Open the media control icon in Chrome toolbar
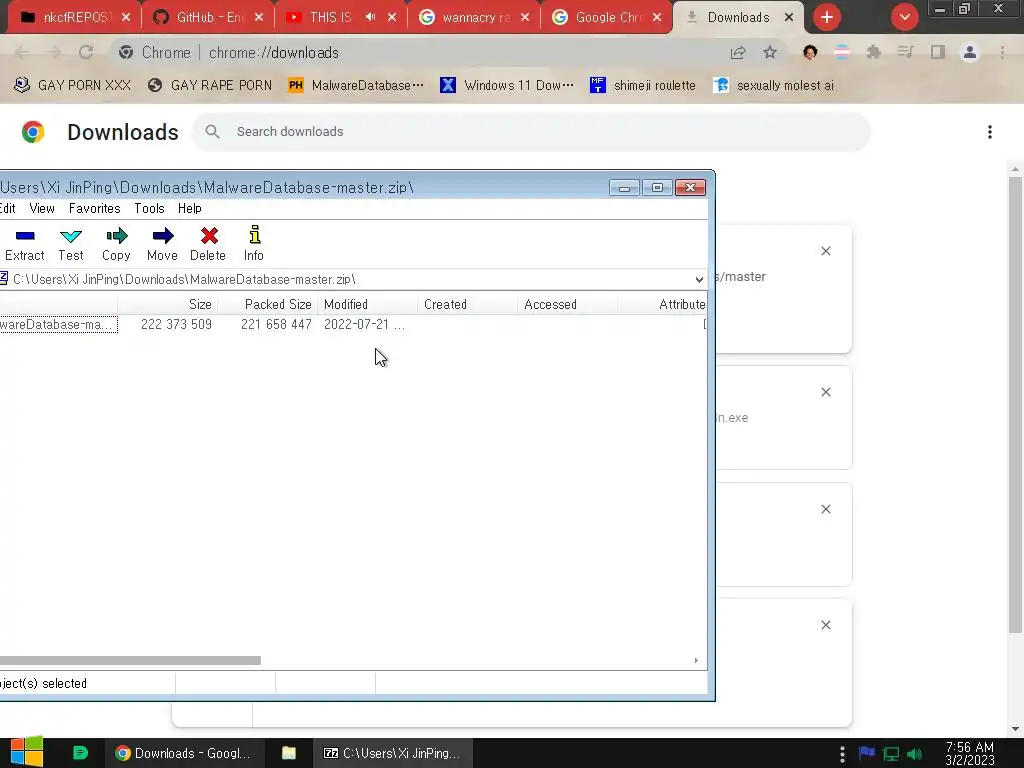Viewport: 1024px width, 768px height. click(x=905, y=53)
